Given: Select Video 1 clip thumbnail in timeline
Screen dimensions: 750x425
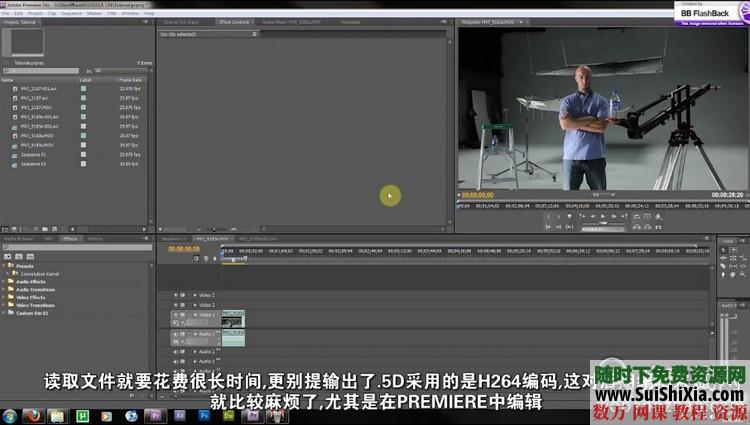Looking at the screenshot, I should pyautogui.click(x=233, y=319).
